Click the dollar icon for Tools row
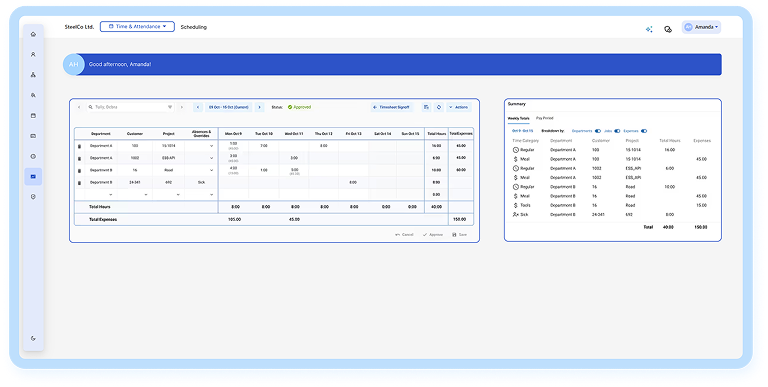Image resolution: width=768 pixels, height=387 pixels. pyautogui.click(x=515, y=205)
